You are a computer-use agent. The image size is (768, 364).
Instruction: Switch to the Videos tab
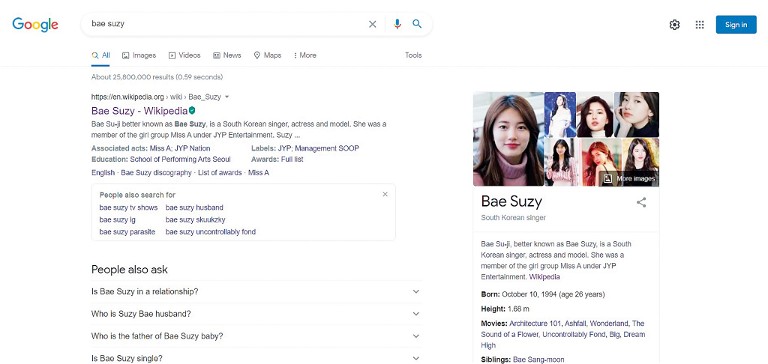185,55
